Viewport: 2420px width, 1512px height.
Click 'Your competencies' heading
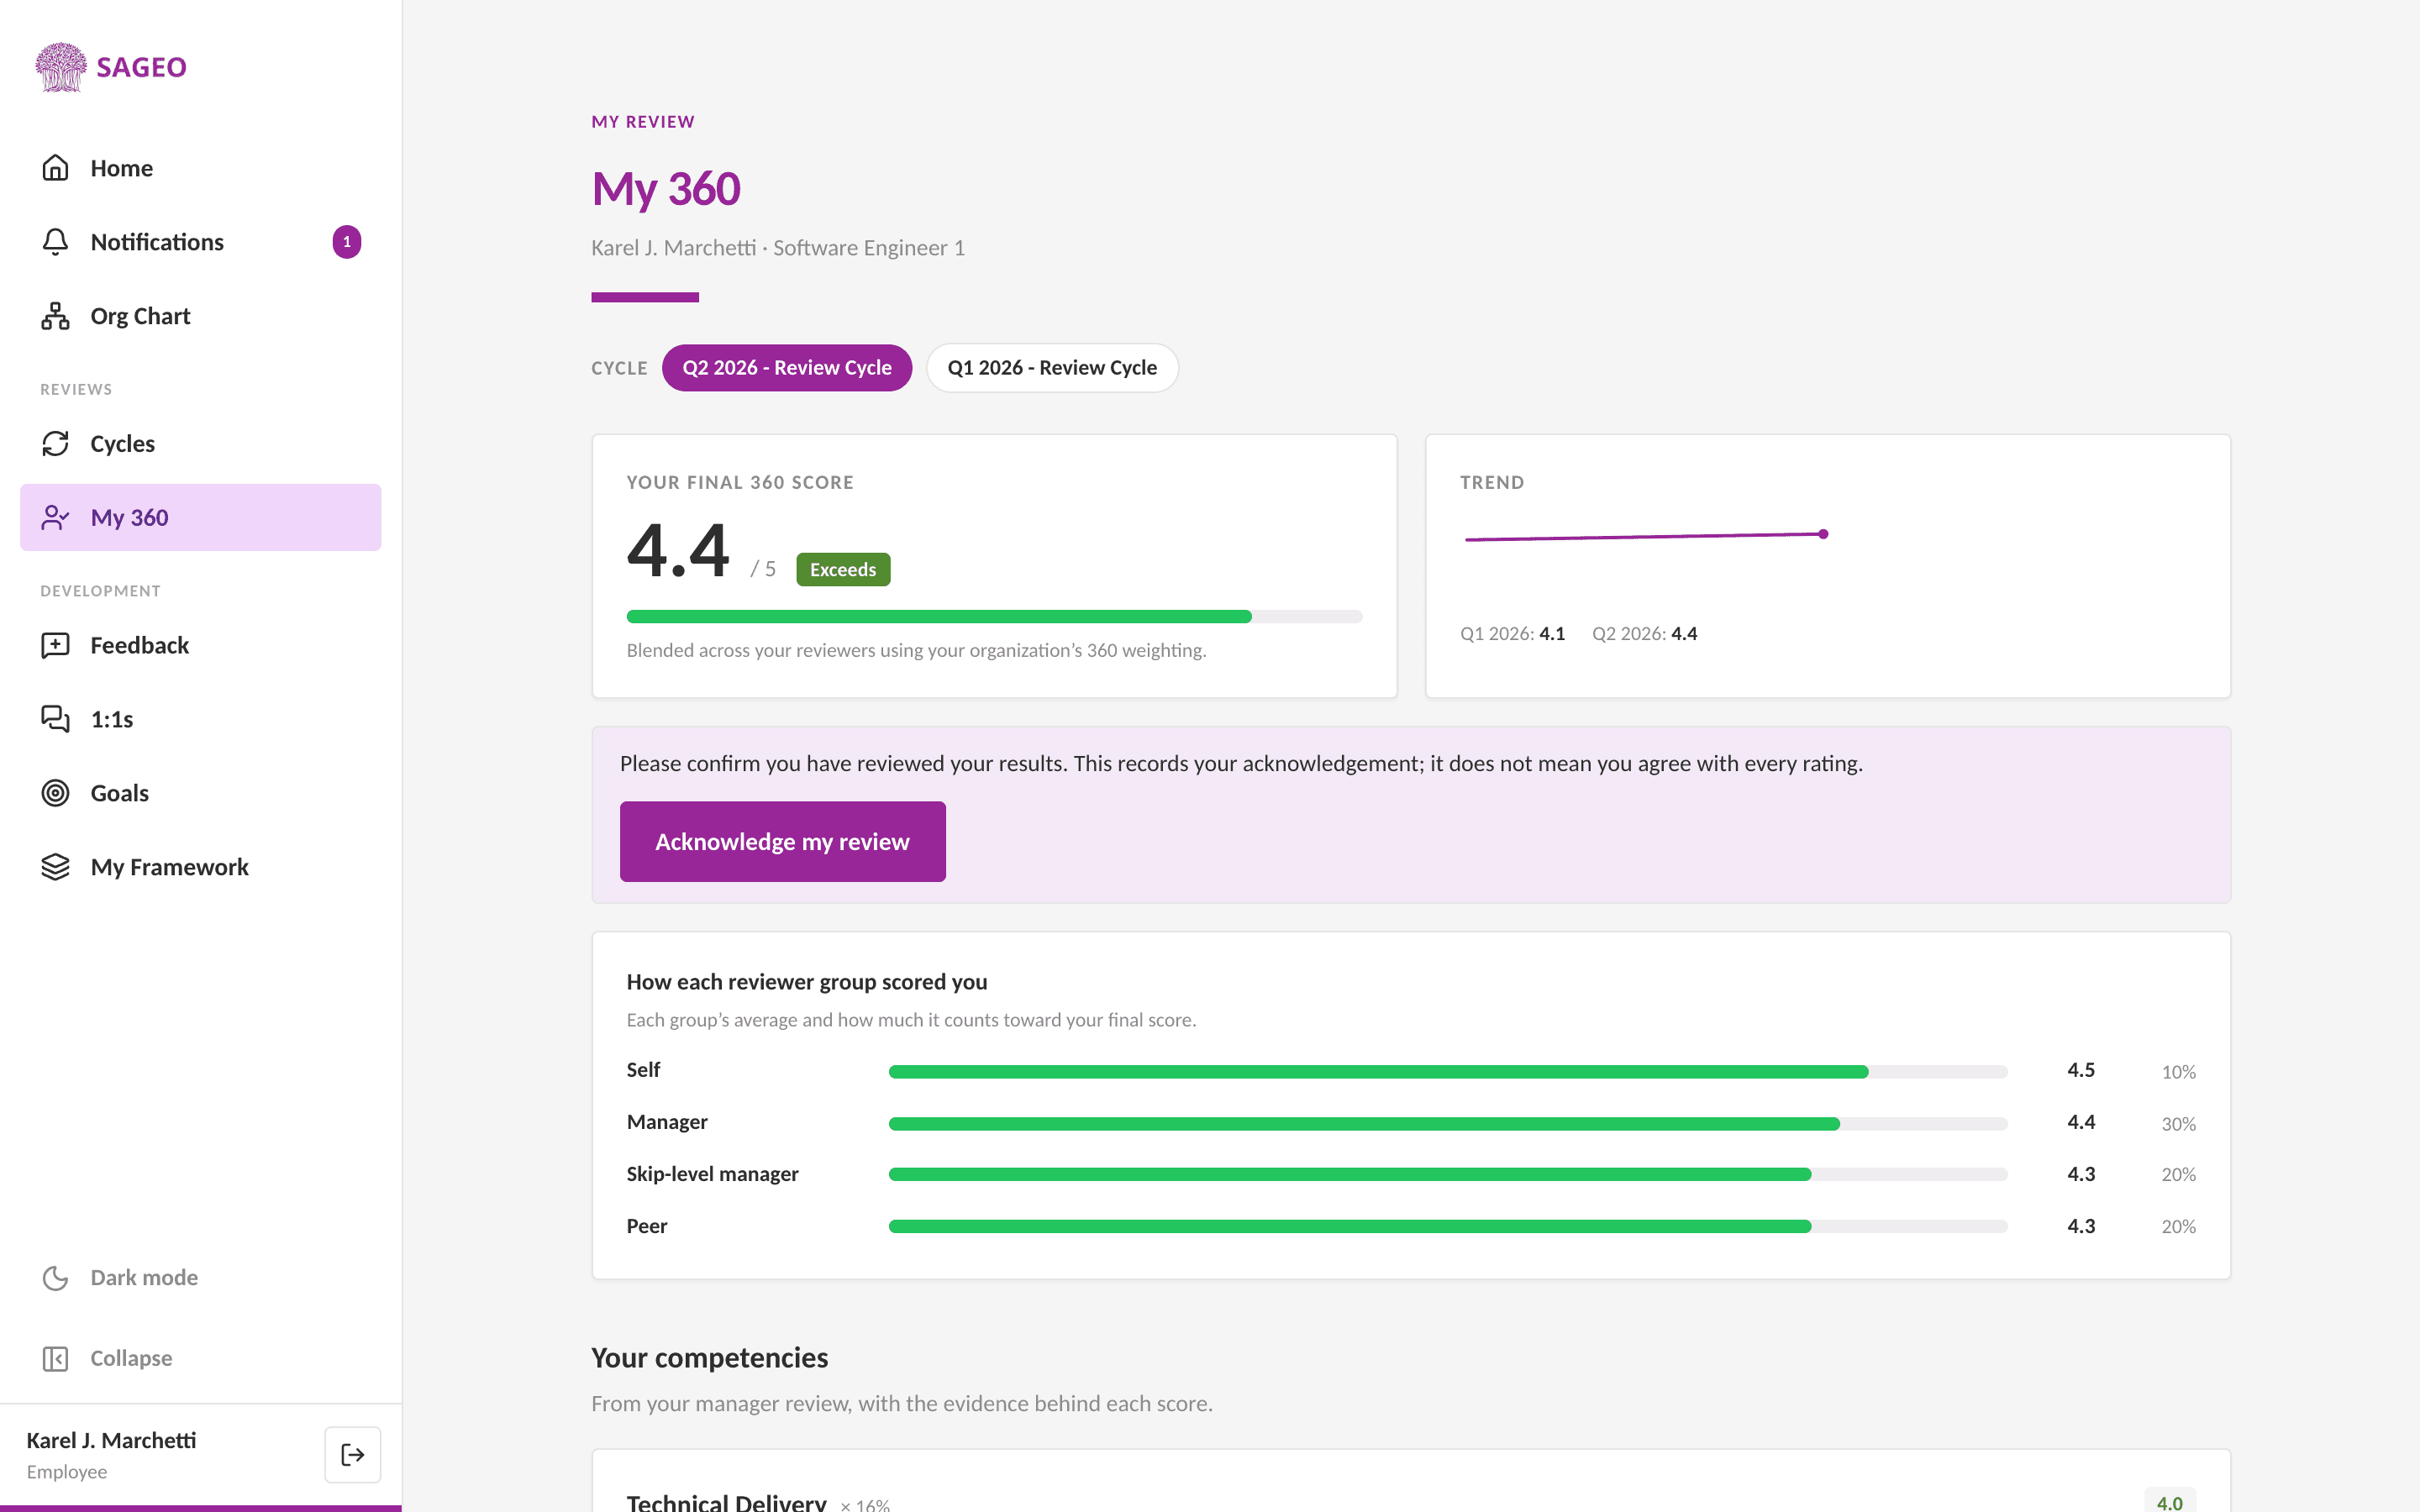[x=709, y=1357]
